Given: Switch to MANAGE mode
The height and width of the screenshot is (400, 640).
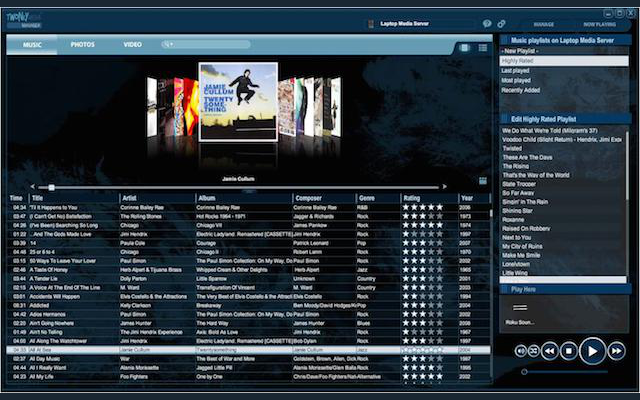Looking at the screenshot, I should (x=544, y=24).
